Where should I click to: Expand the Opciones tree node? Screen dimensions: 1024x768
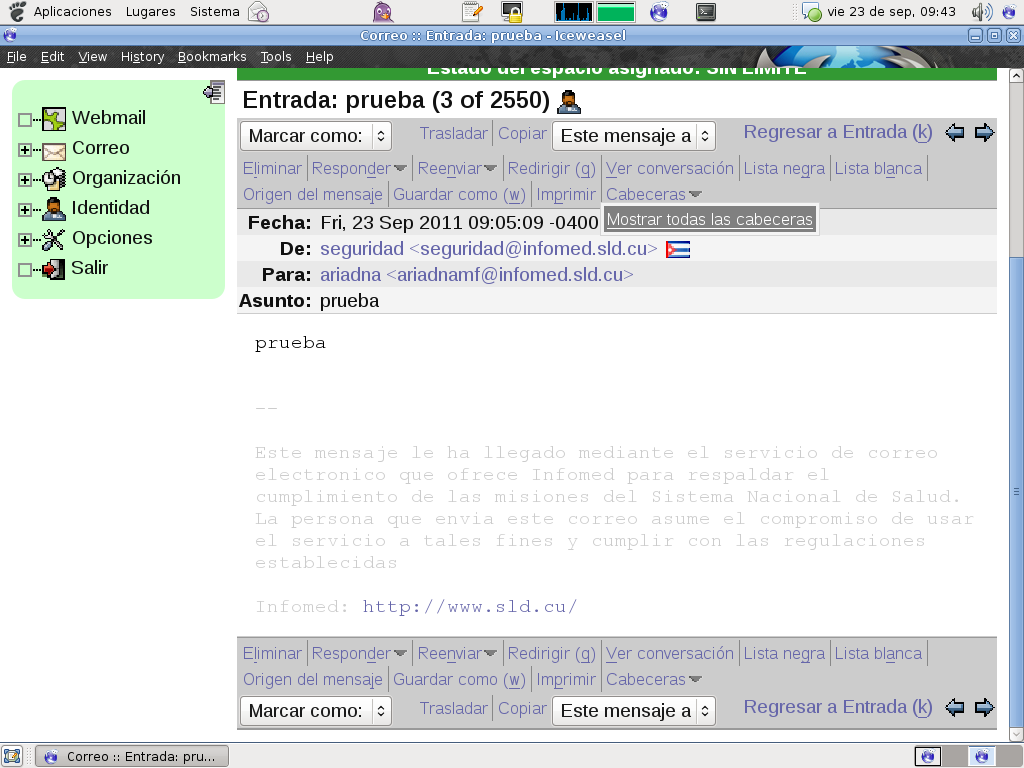click(25, 240)
